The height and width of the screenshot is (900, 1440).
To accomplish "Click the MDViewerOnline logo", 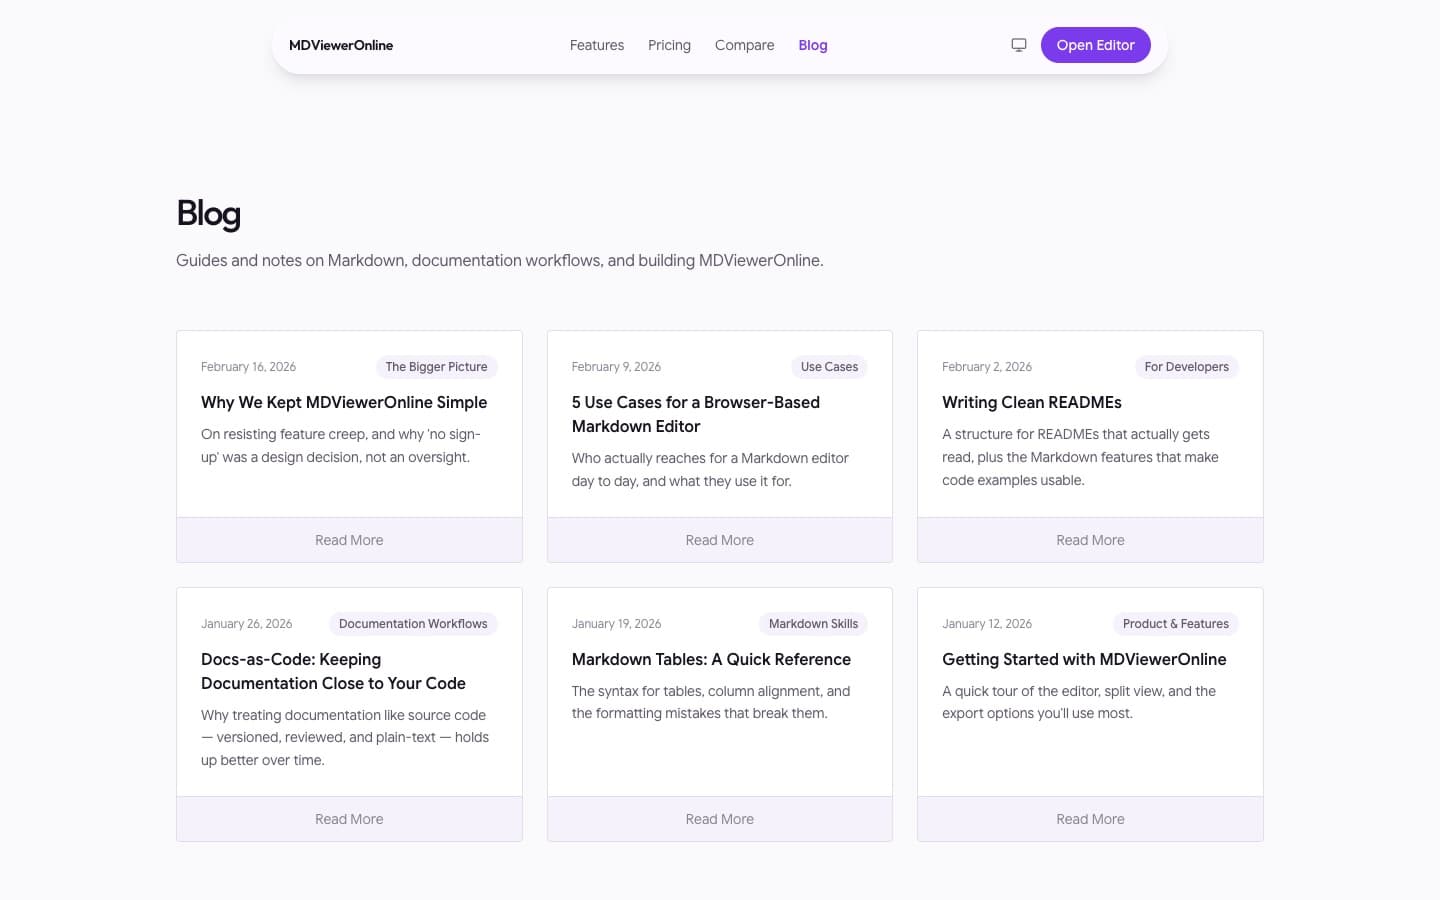I will (x=341, y=45).
